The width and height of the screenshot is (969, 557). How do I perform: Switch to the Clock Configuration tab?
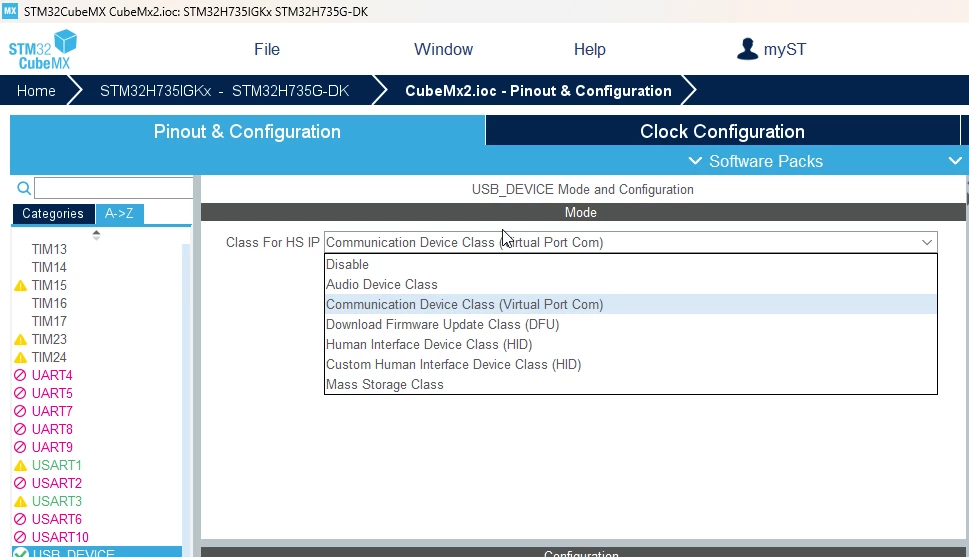coord(722,131)
